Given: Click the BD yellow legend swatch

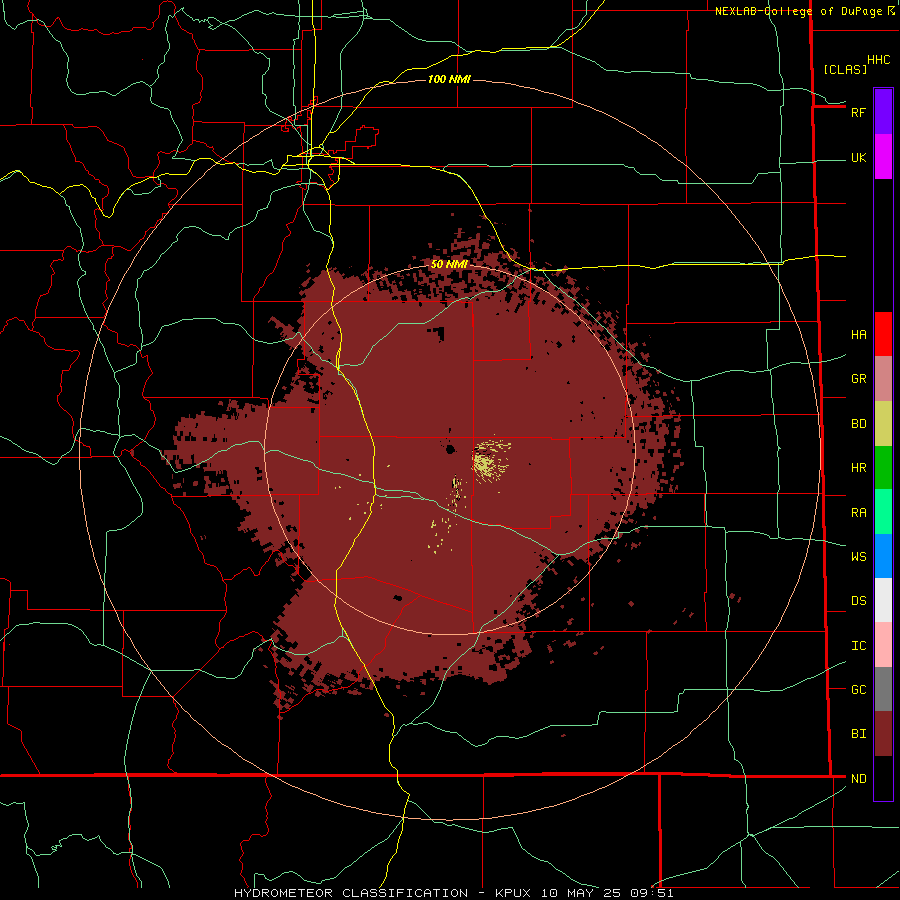Looking at the screenshot, I should tap(883, 424).
